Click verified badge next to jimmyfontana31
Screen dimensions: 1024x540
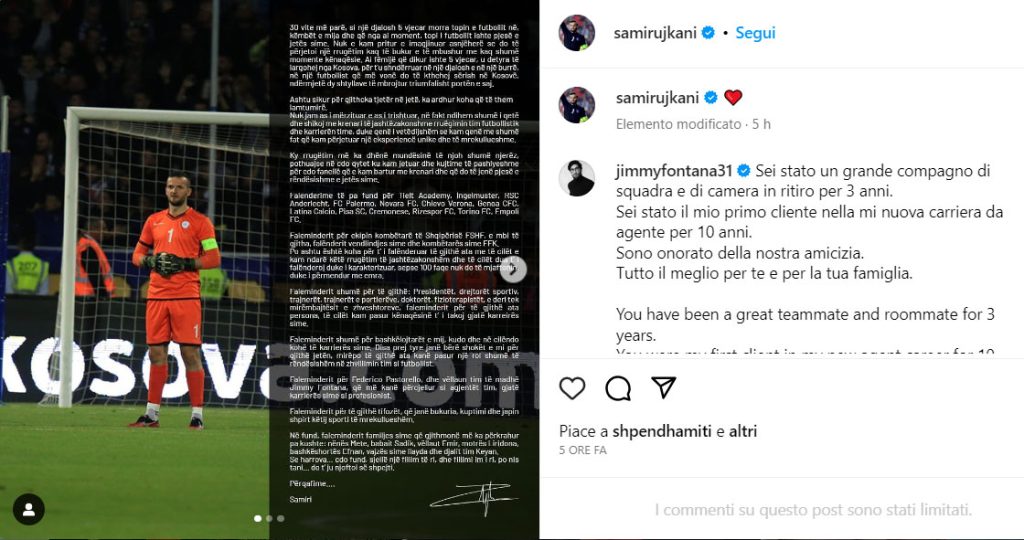[743, 171]
